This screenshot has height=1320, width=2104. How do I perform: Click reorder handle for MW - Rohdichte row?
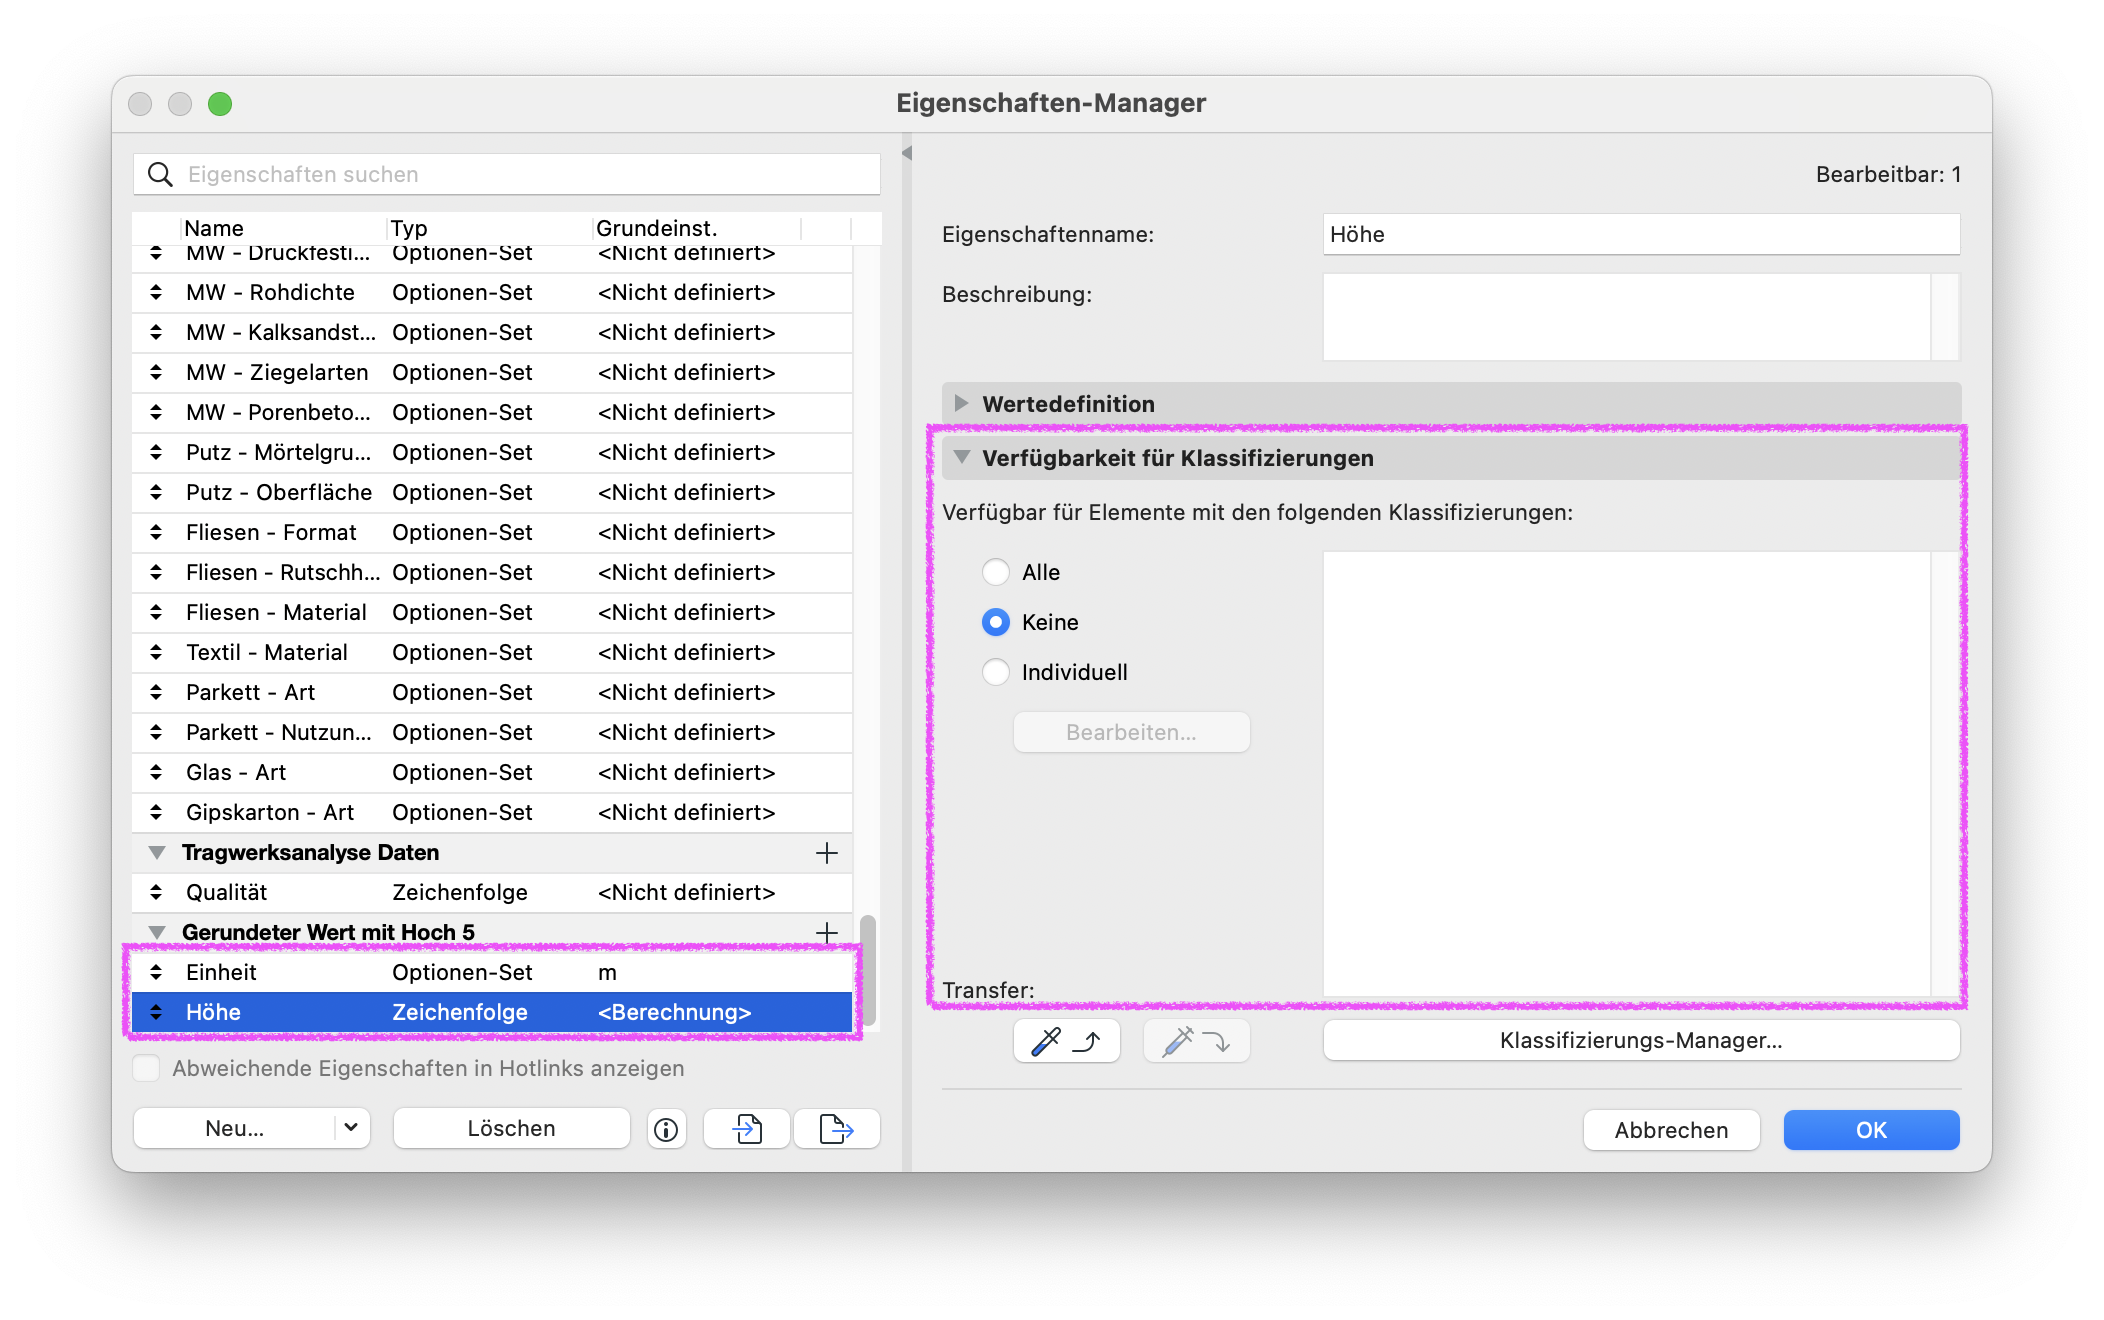point(156,292)
